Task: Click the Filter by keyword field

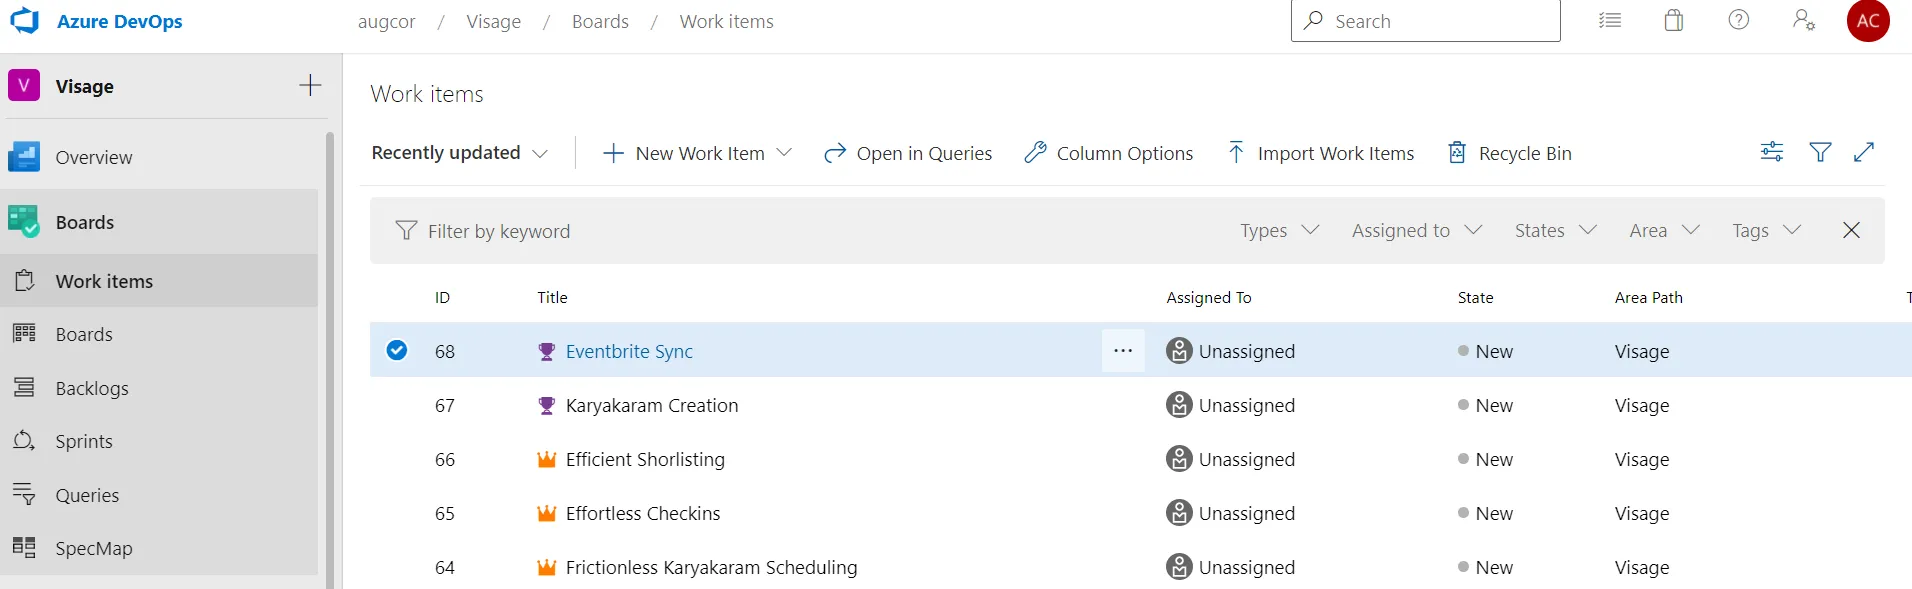Action: click(x=700, y=231)
